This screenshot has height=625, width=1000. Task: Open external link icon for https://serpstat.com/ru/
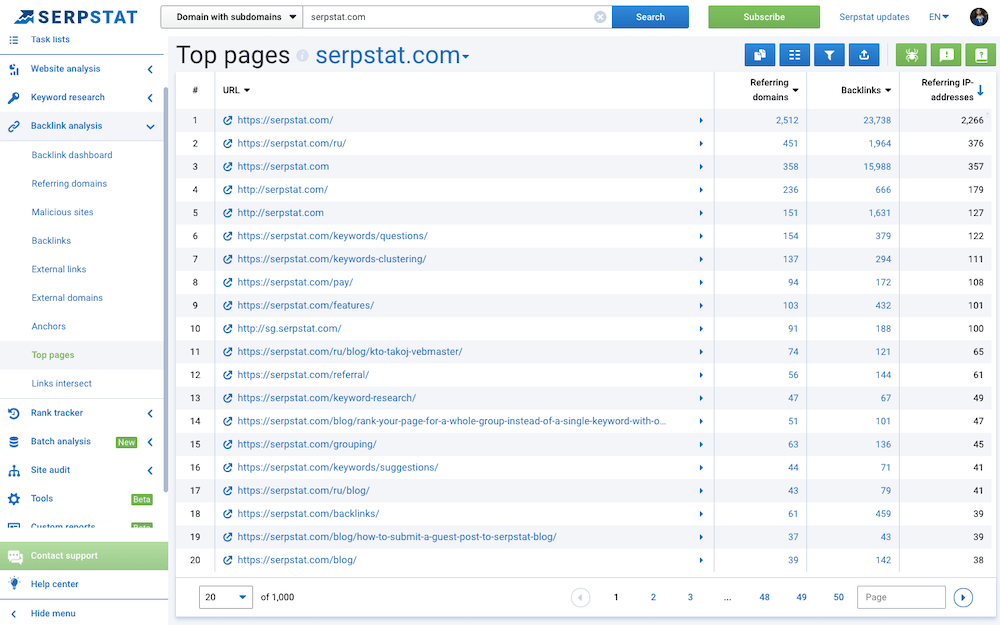tap(228, 143)
